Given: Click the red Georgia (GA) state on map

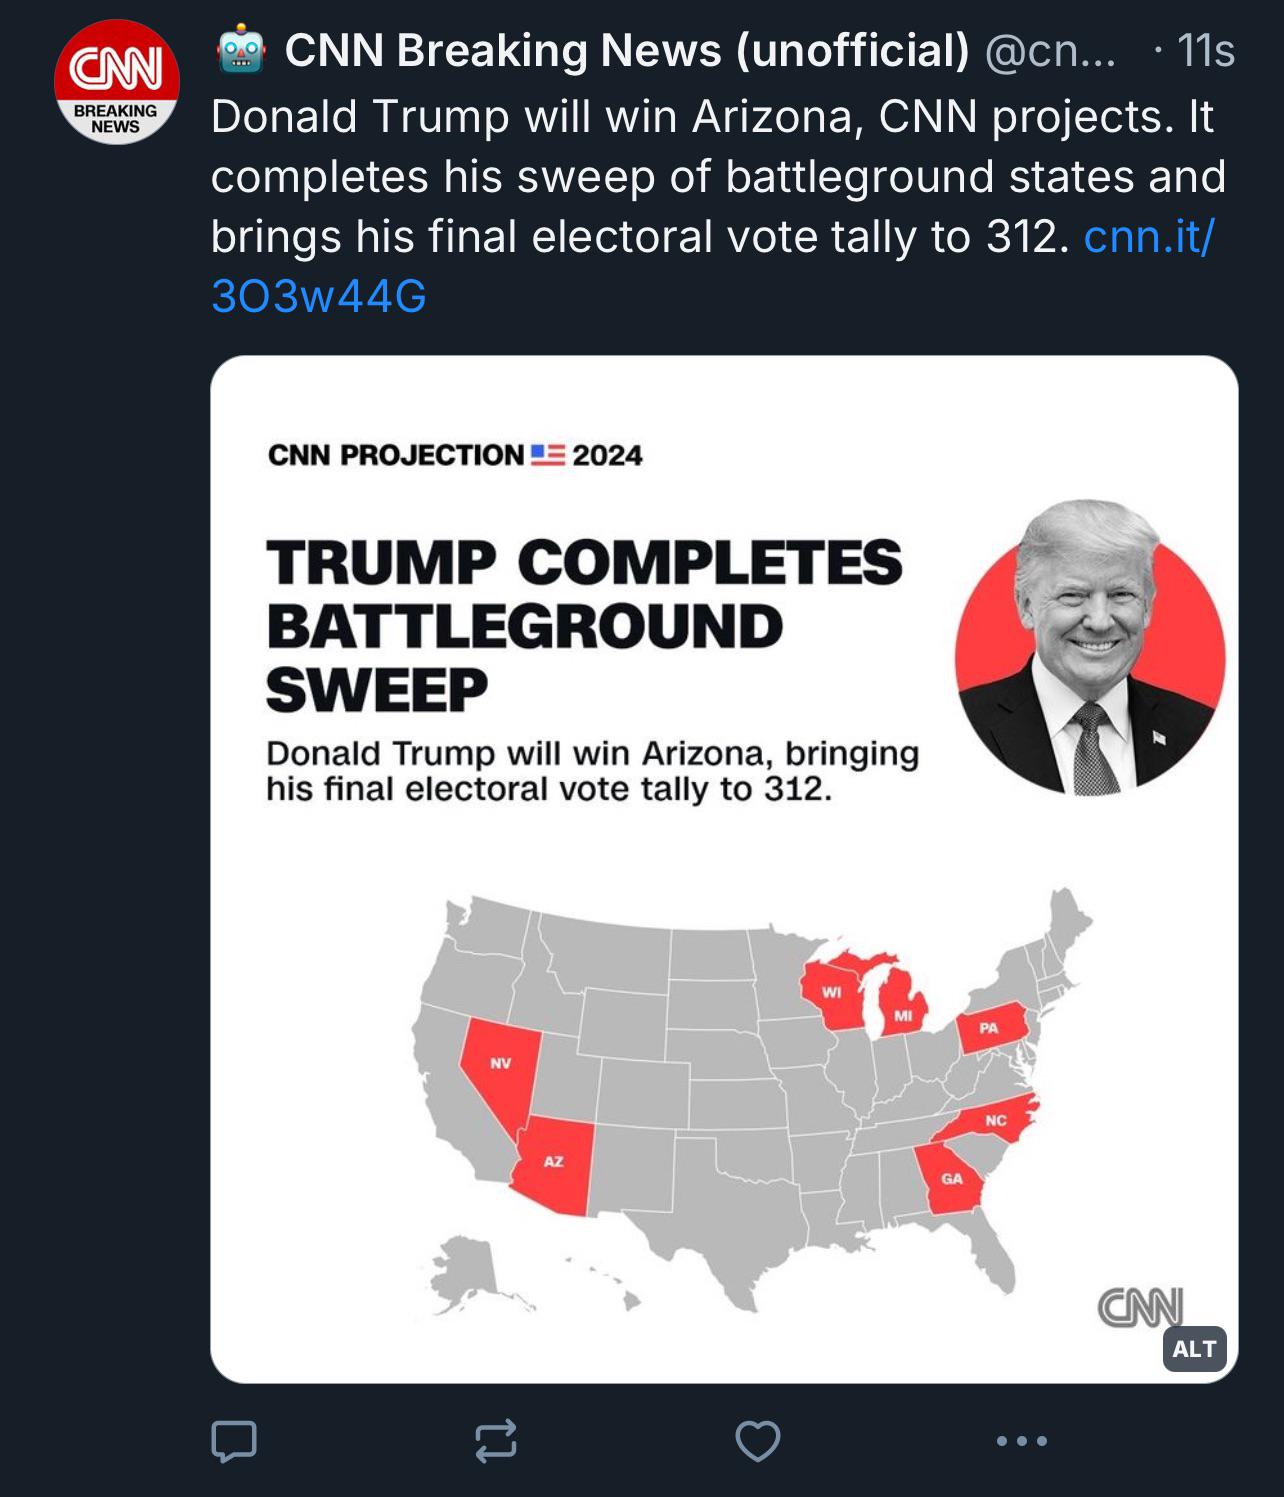Looking at the screenshot, I should (950, 1180).
